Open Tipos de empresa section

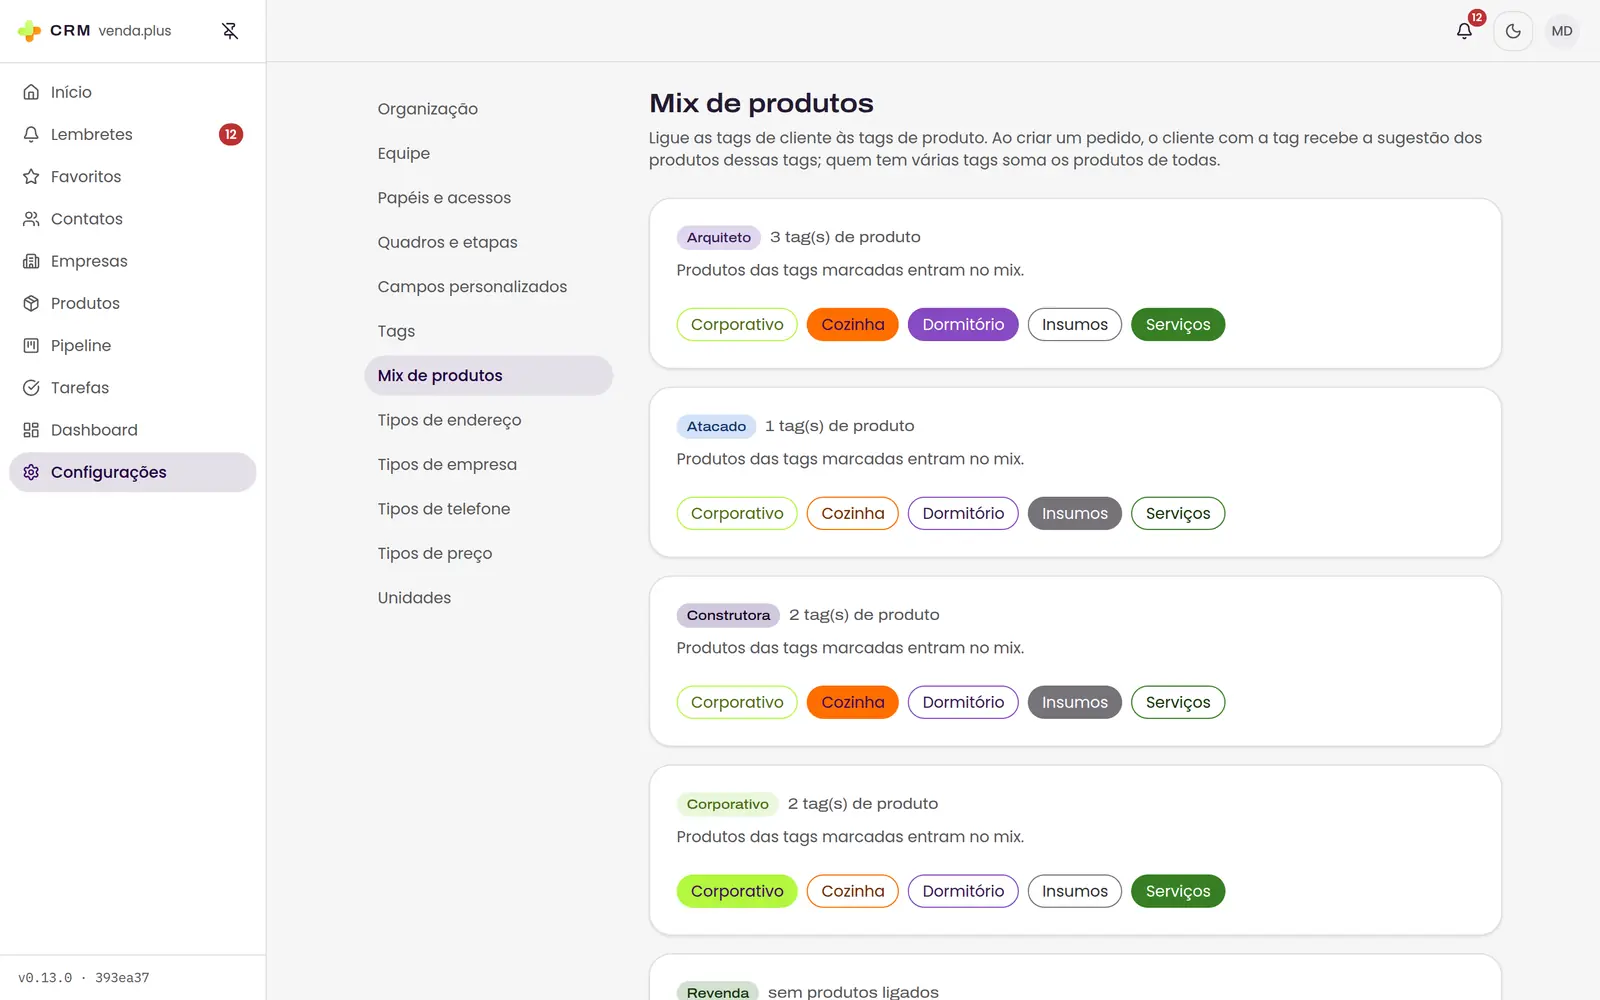[489, 465]
